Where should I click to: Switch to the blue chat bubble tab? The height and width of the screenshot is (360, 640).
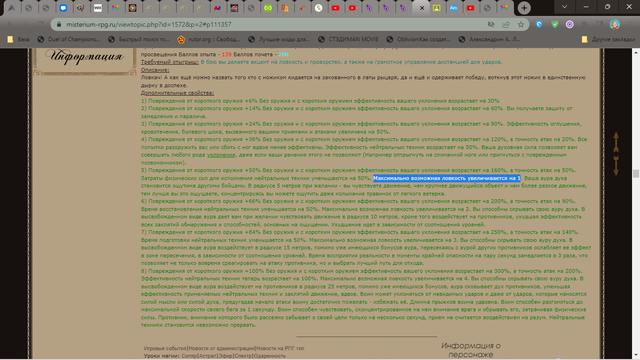coord(63,8)
